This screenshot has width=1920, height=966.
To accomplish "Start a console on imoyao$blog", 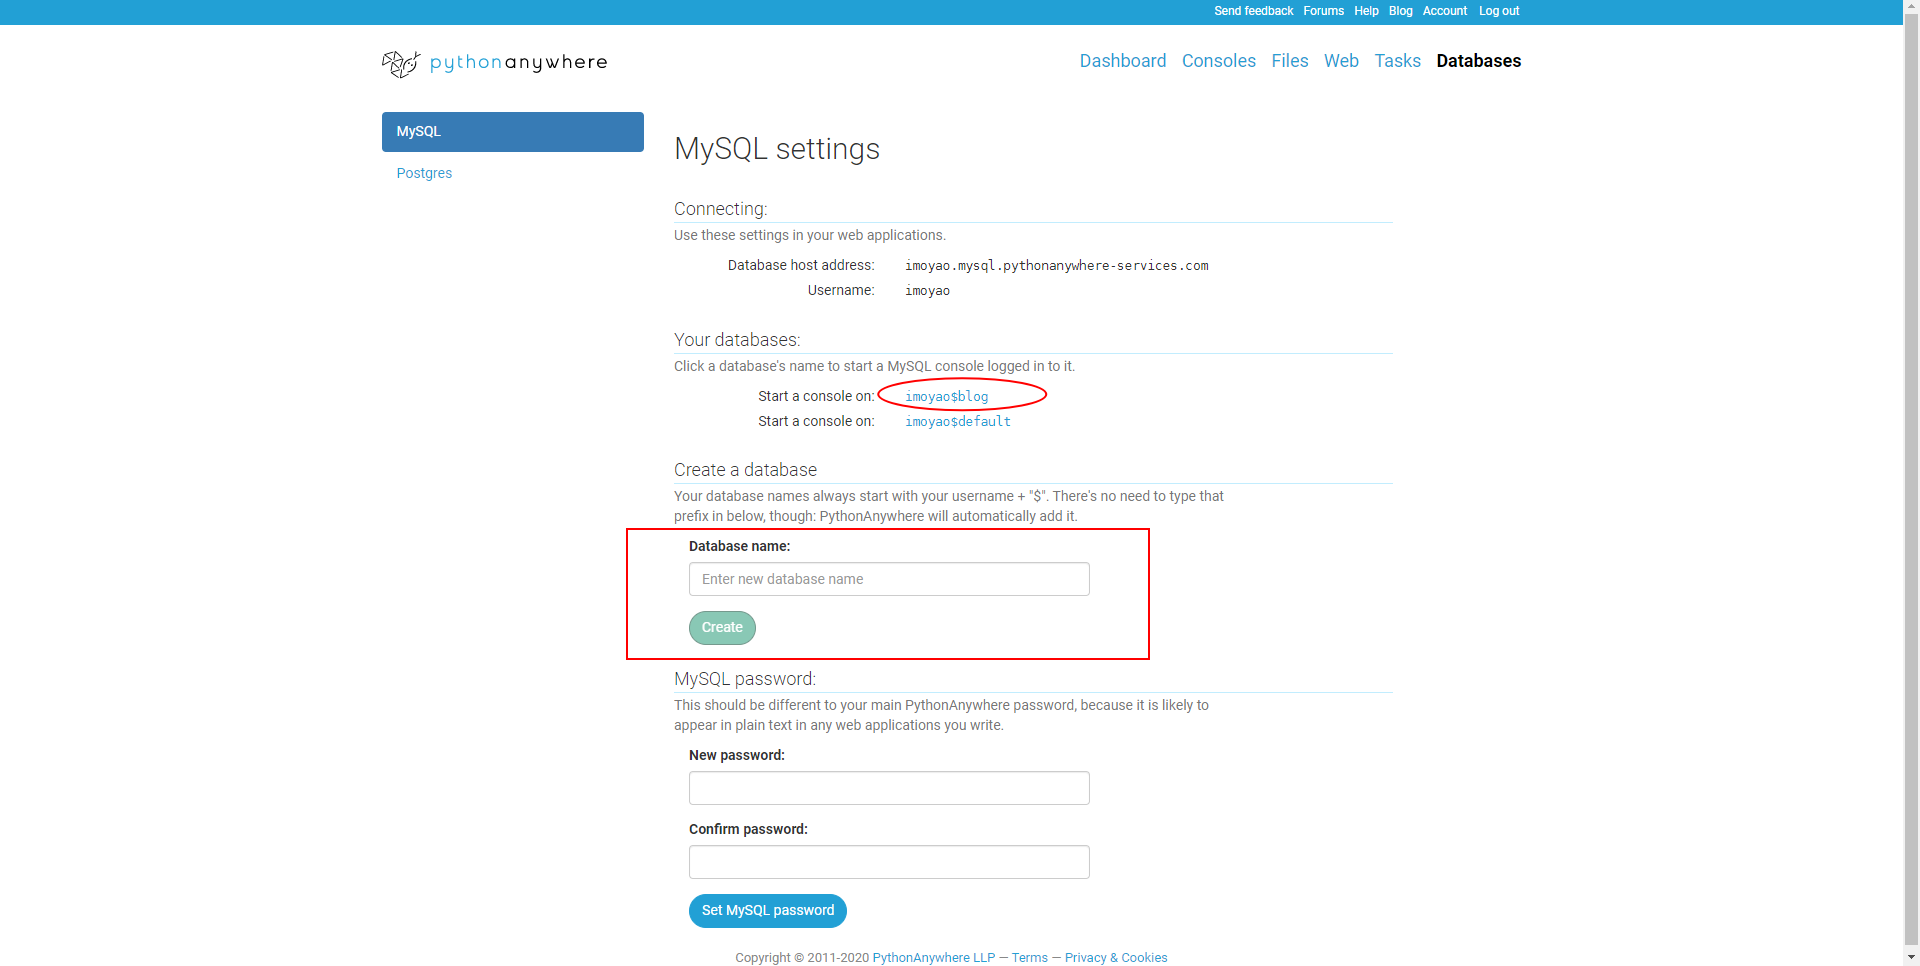I will (x=946, y=396).
